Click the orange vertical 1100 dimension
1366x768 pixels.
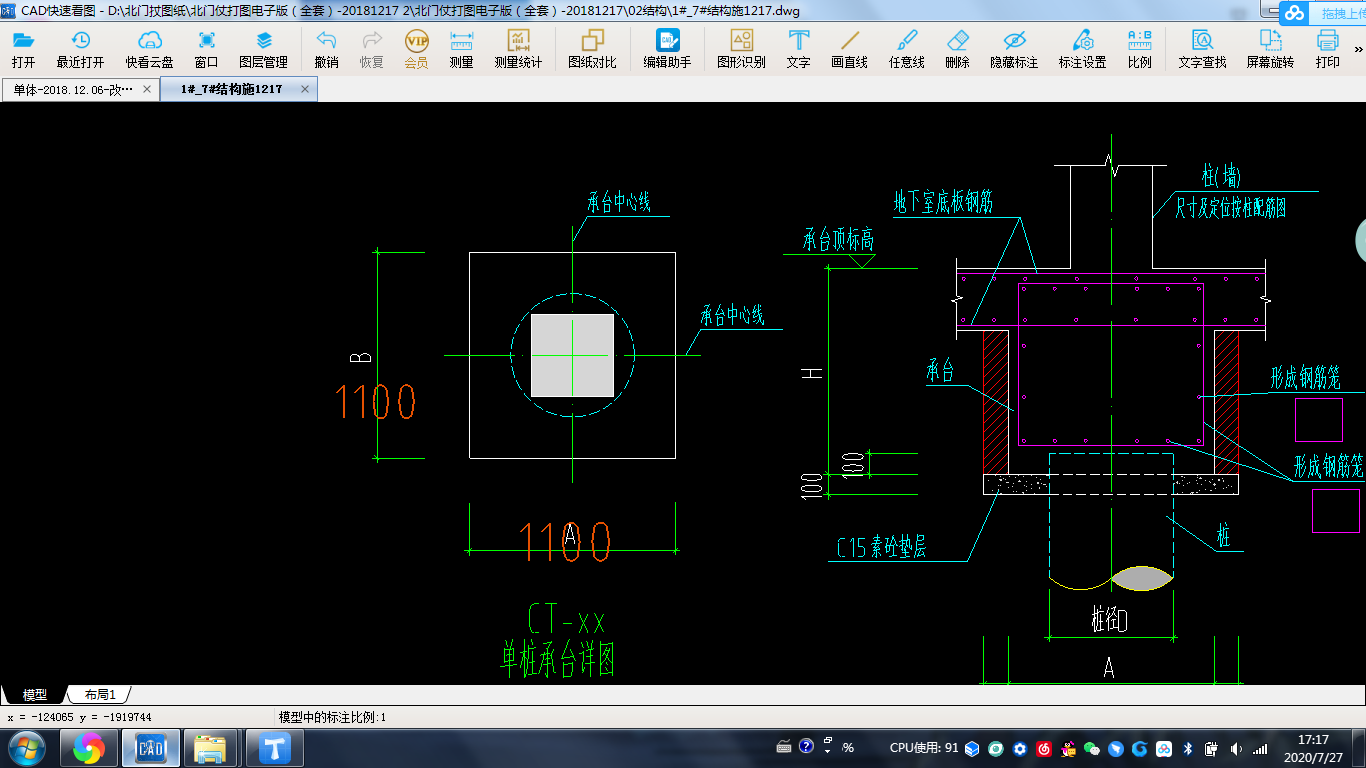tap(375, 402)
